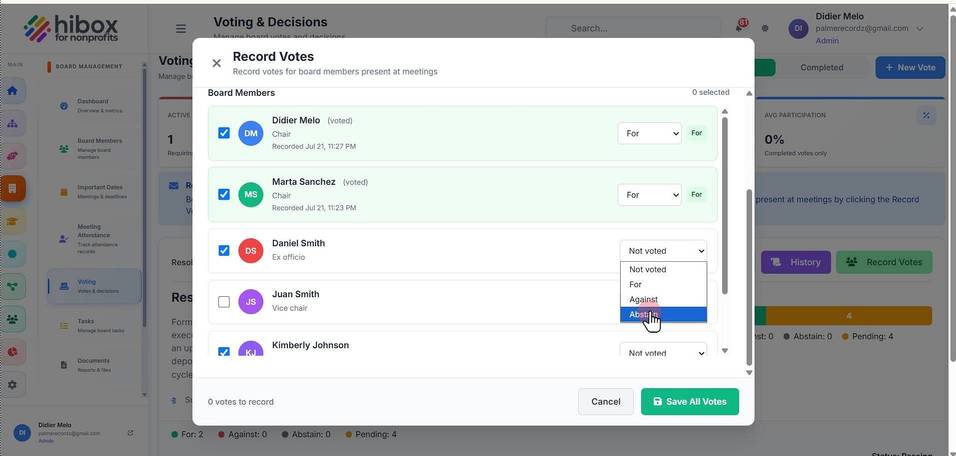Image resolution: width=956 pixels, height=456 pixels.
Task: Click the Admin role link in header
Action: click(827, 41)
